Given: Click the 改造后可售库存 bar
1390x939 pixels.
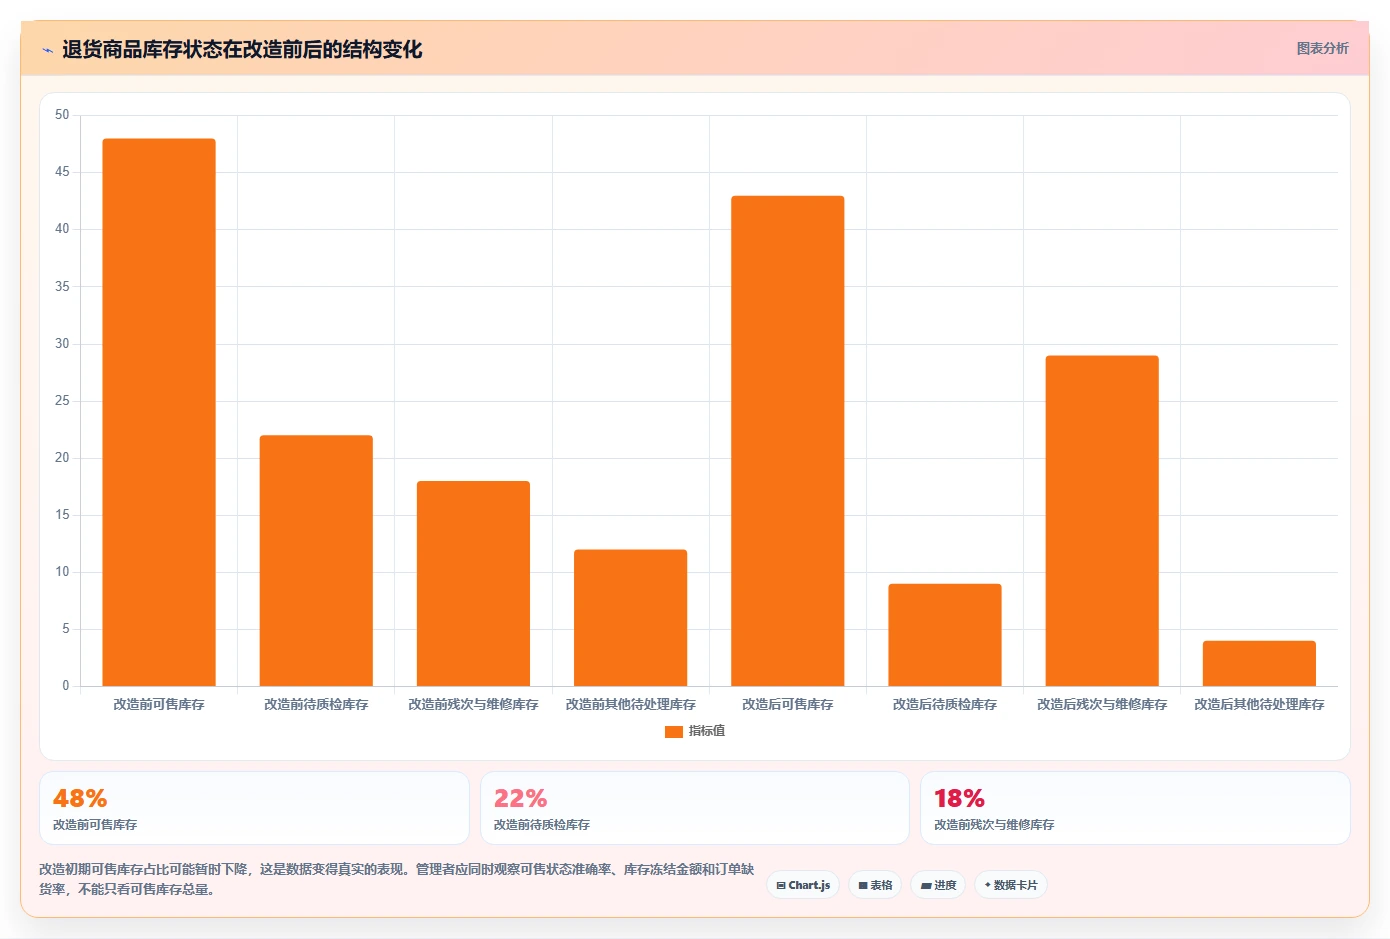Looking at the screenshot, I should [788, 441].
